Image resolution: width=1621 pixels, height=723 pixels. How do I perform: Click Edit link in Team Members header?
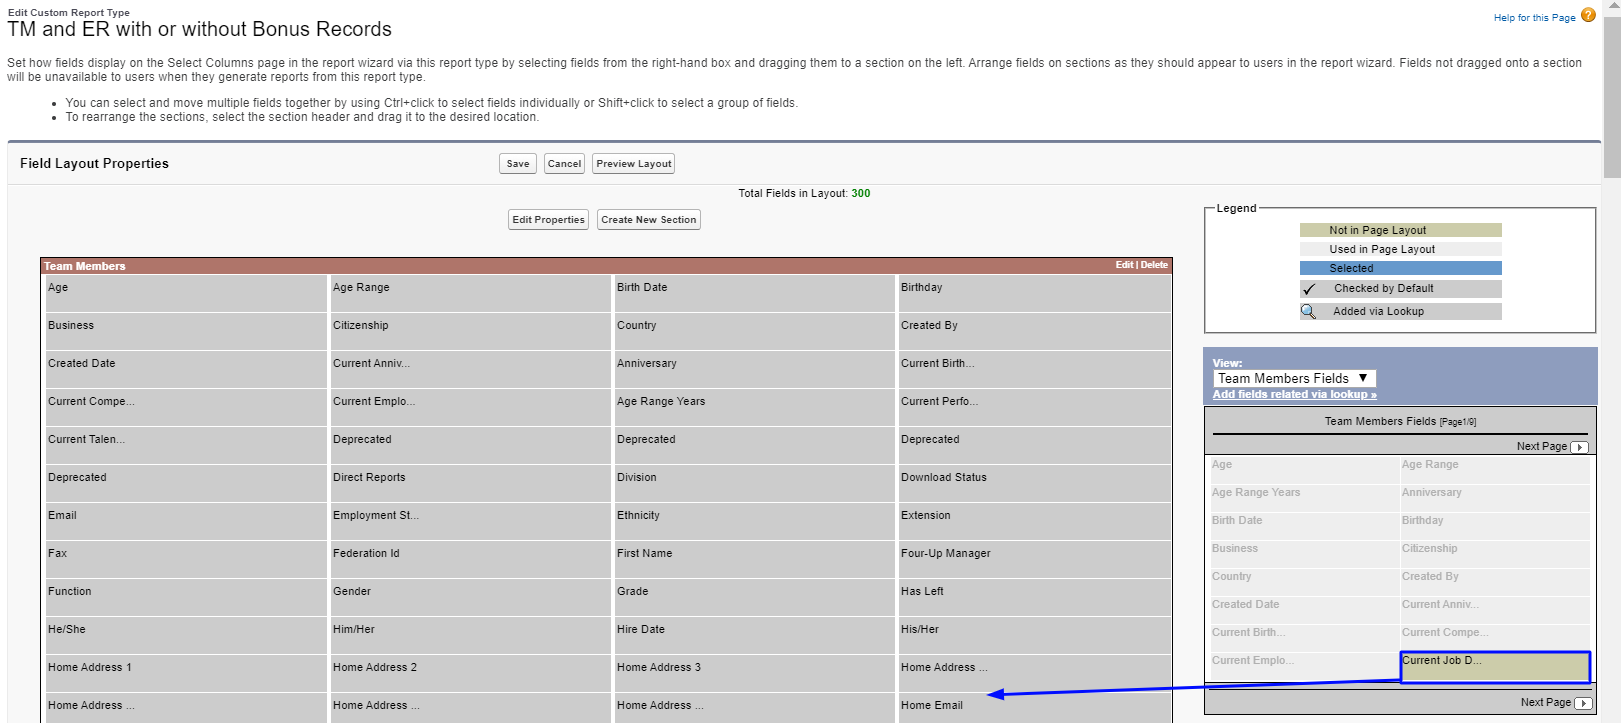point(1124,265)
